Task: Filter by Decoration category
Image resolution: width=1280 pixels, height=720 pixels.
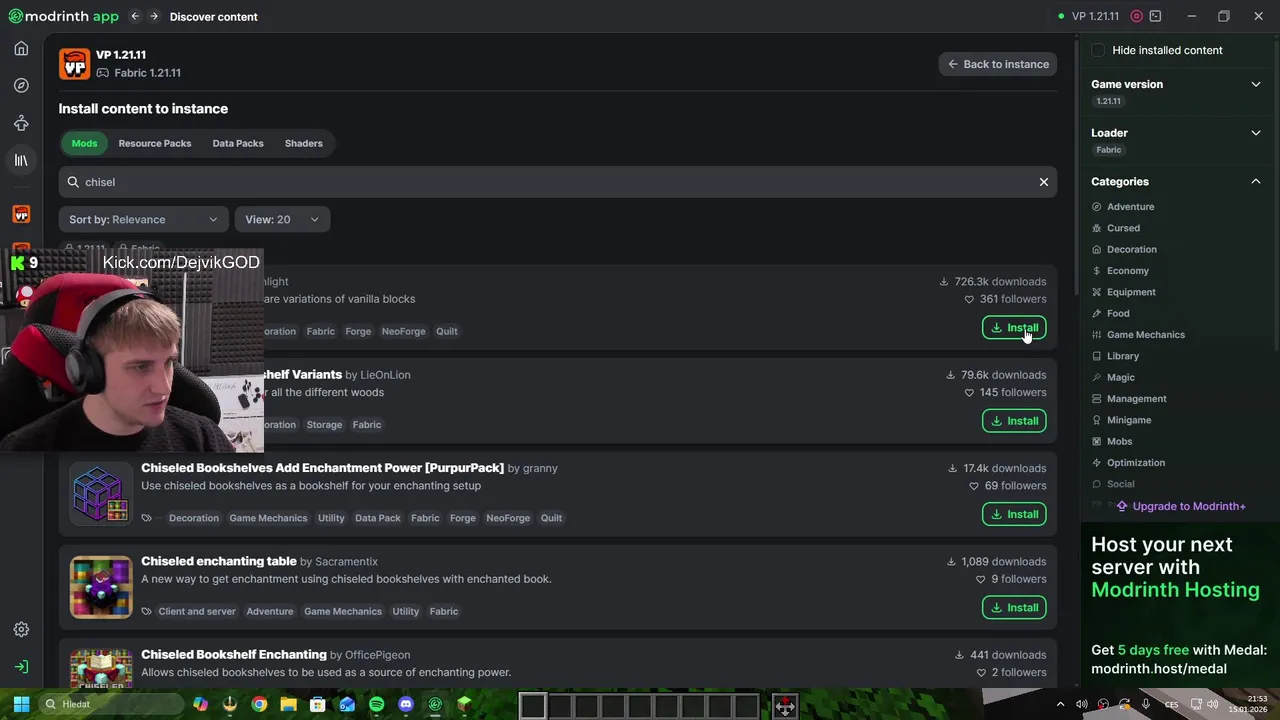Action: 1131,249
